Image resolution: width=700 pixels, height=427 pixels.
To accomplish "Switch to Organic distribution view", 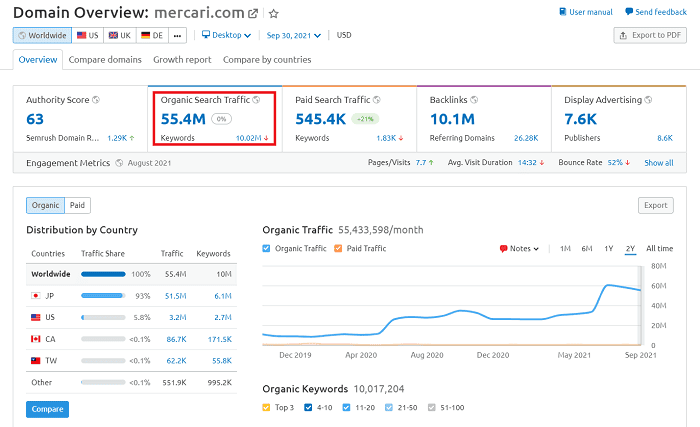I will (x=45, y=205).
